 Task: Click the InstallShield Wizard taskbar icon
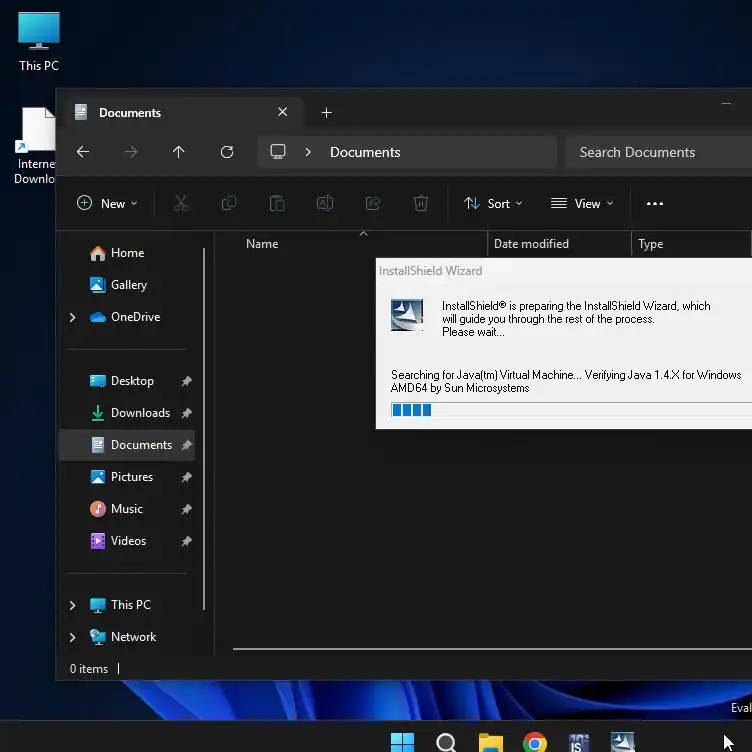(x=623, y=742)
